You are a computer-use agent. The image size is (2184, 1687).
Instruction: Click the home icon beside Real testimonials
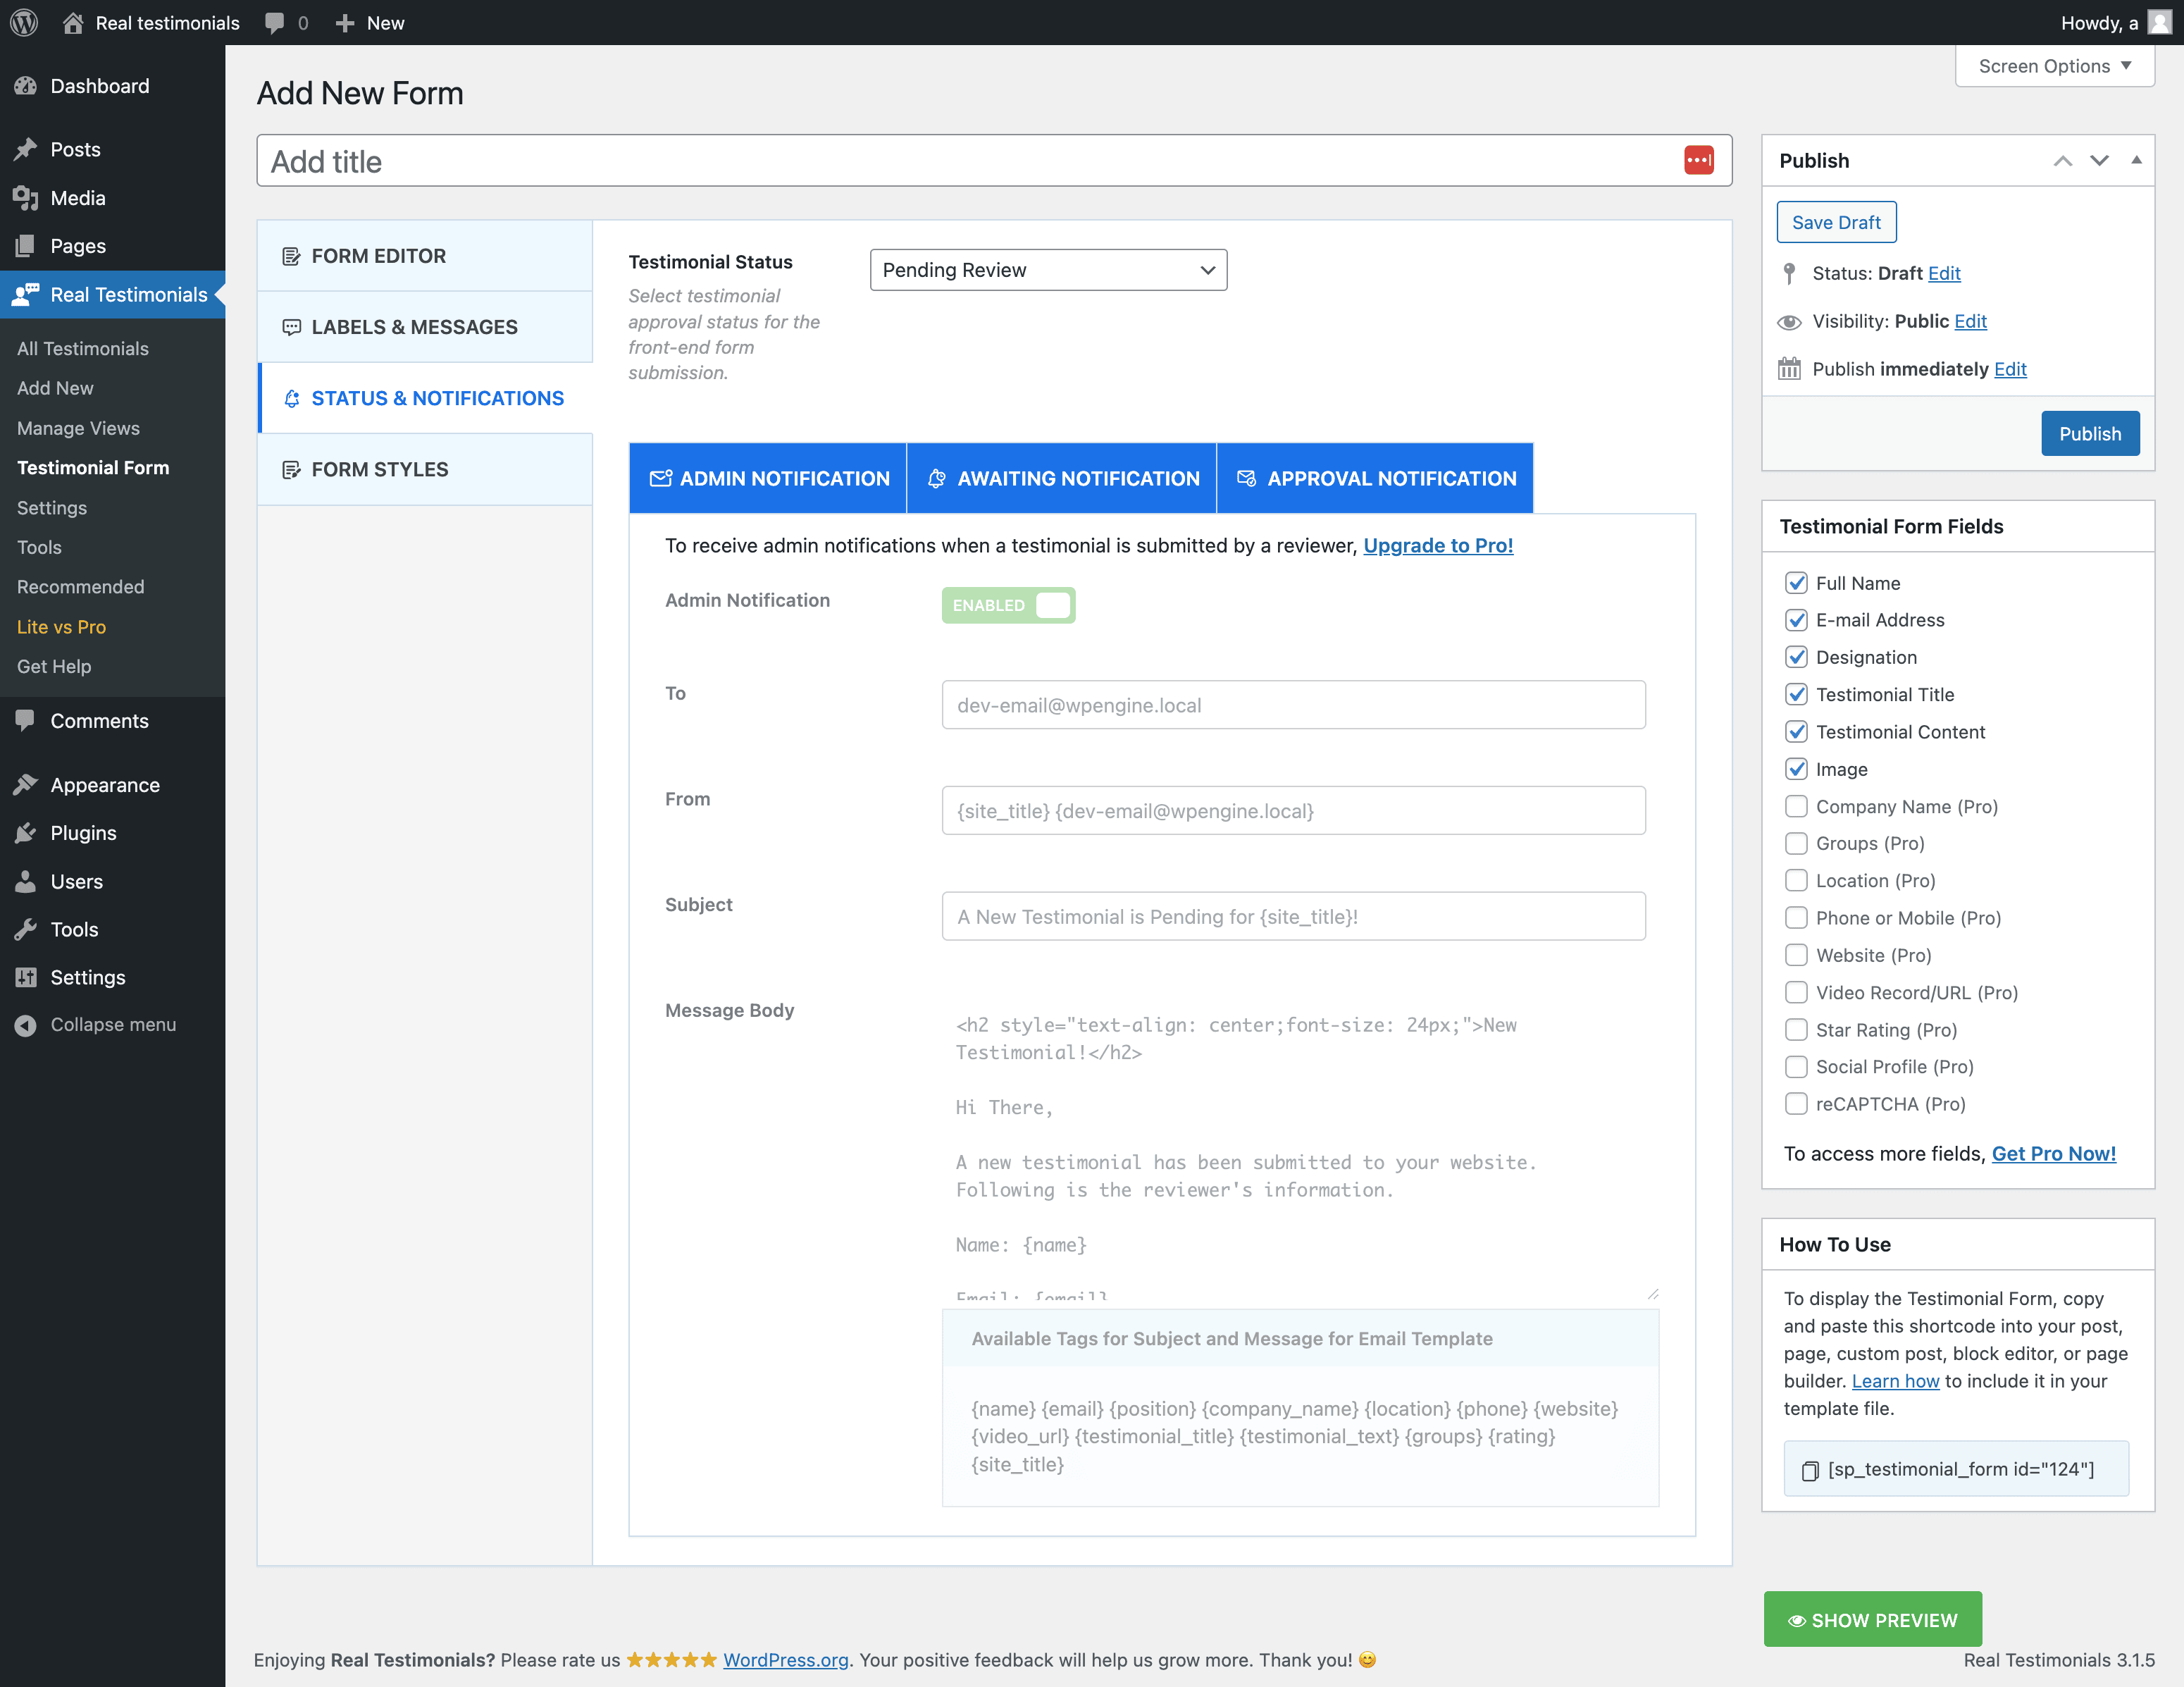click(72, 22)
